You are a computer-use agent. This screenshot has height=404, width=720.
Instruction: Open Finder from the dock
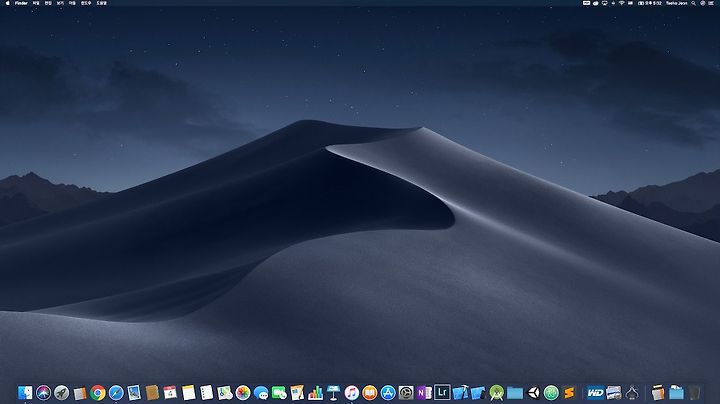(25, 393)
